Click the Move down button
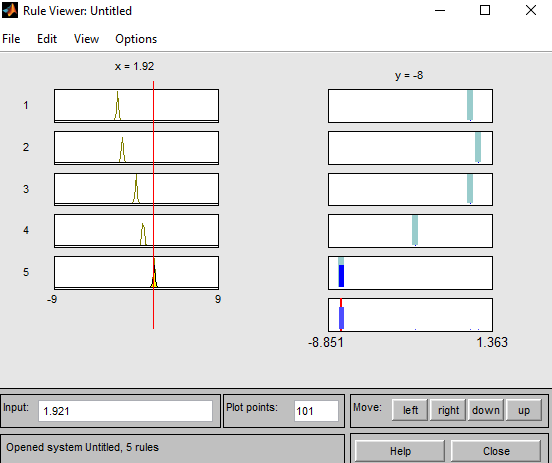The image size is (552, 463). pos(486,410)
